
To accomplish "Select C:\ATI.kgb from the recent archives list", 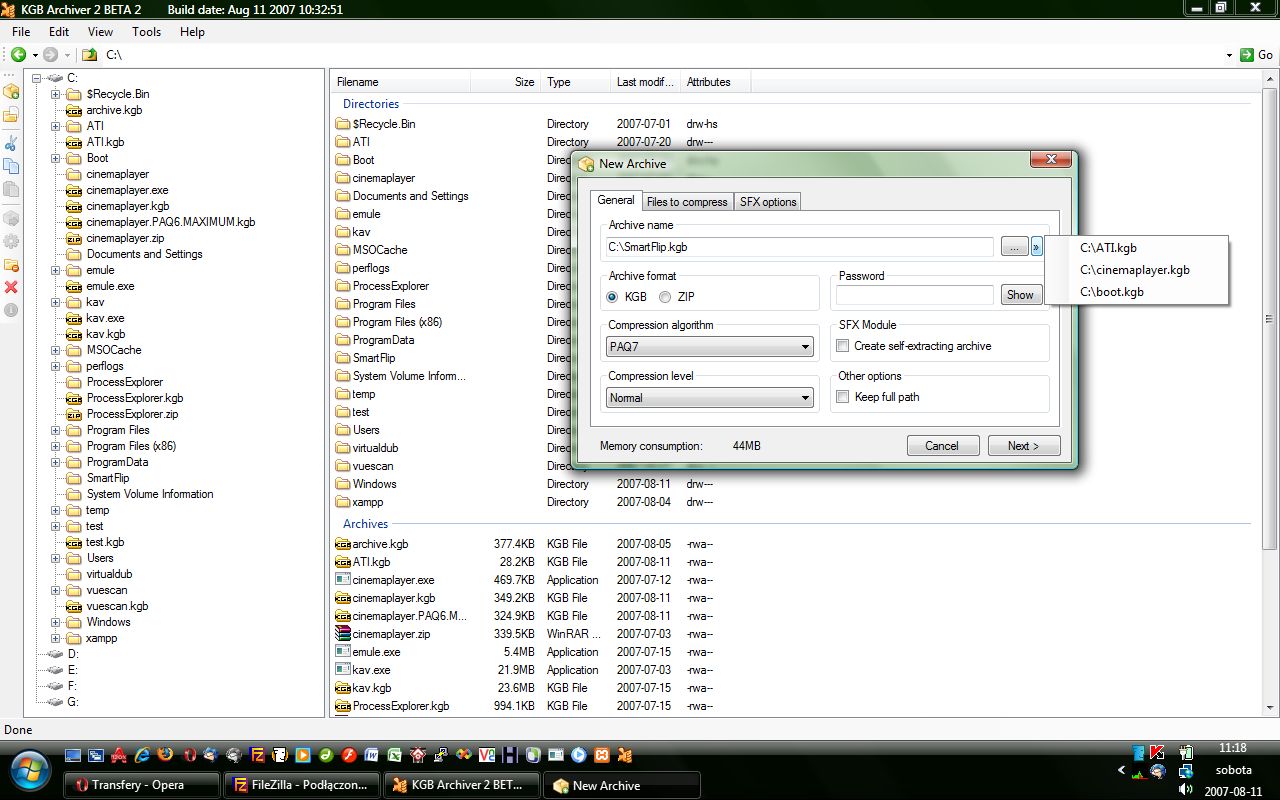I will (x=1108, y=247).
